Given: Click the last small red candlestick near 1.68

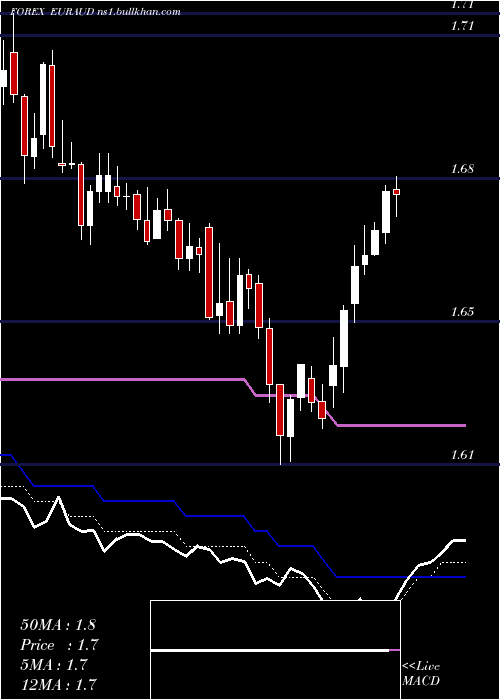Looking at the screenshot, I should [x=396, y=192].
